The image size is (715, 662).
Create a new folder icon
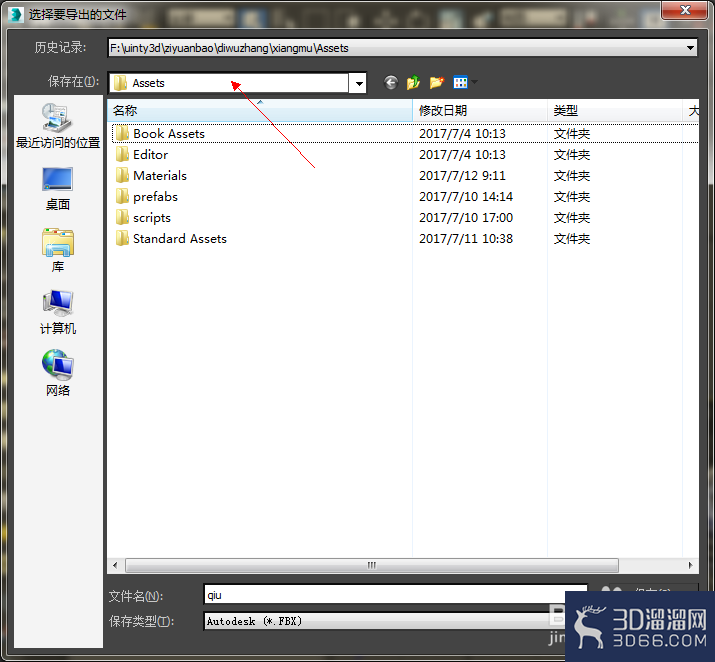436,83
